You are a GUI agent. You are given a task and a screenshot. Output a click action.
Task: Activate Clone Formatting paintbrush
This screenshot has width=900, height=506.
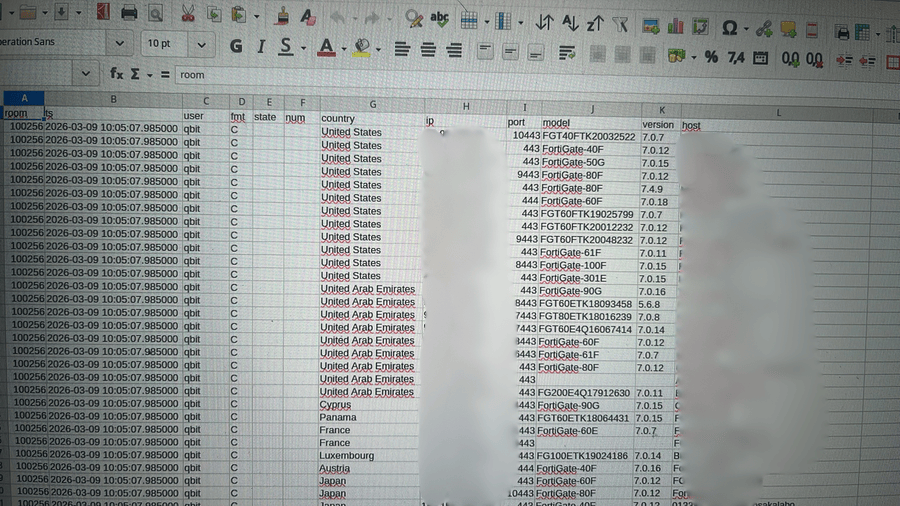(x=282, y=16)
